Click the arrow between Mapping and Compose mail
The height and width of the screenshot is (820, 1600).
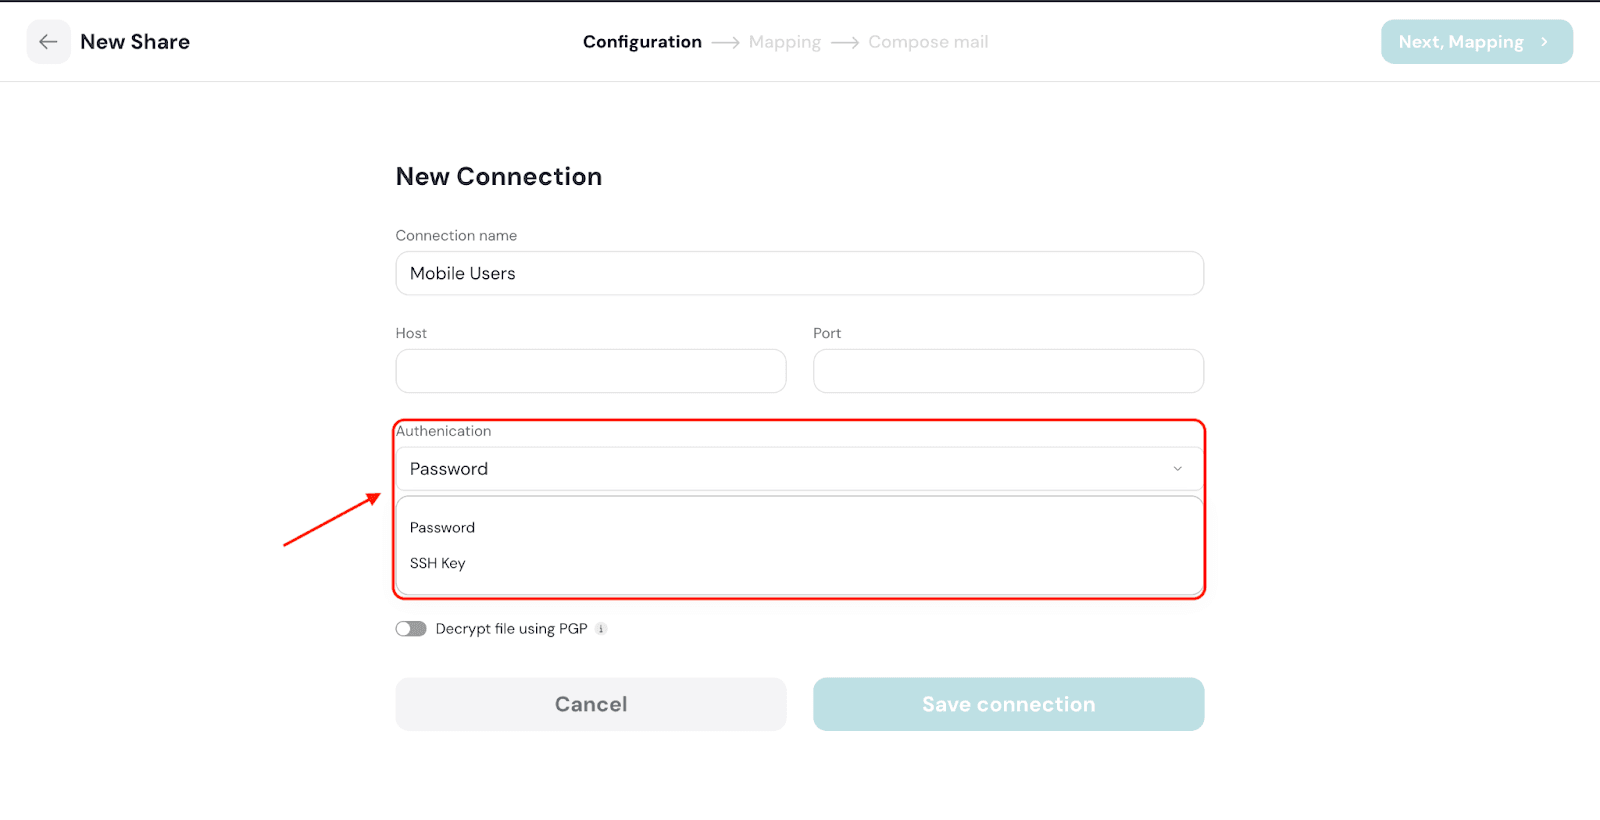pyautogui.click(x=845, y=43)
